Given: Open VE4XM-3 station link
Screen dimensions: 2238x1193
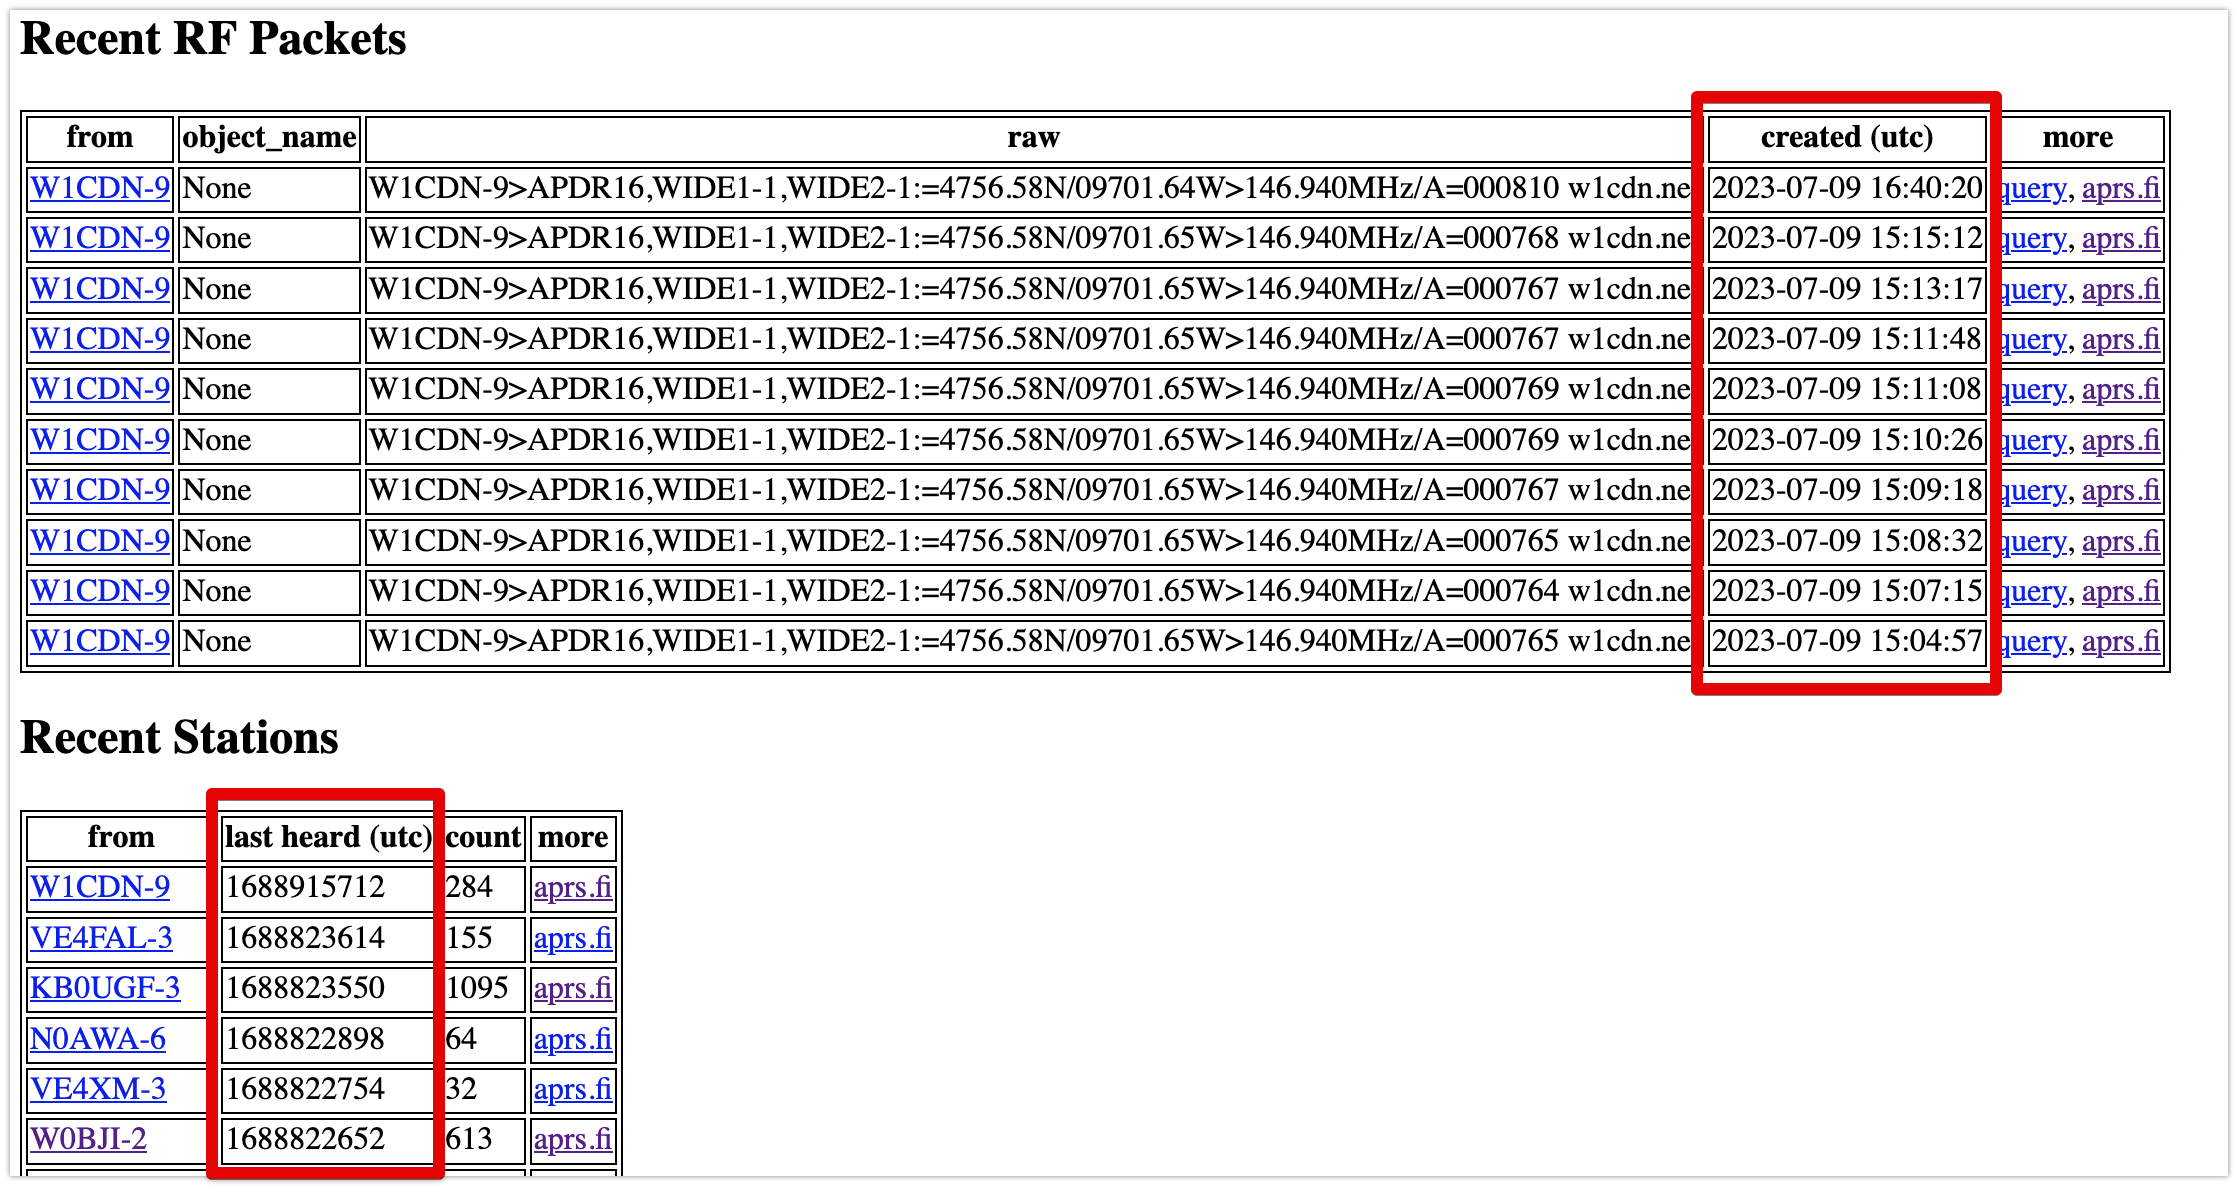Looking at the screenshot, I should click(x=98, y=1089).
